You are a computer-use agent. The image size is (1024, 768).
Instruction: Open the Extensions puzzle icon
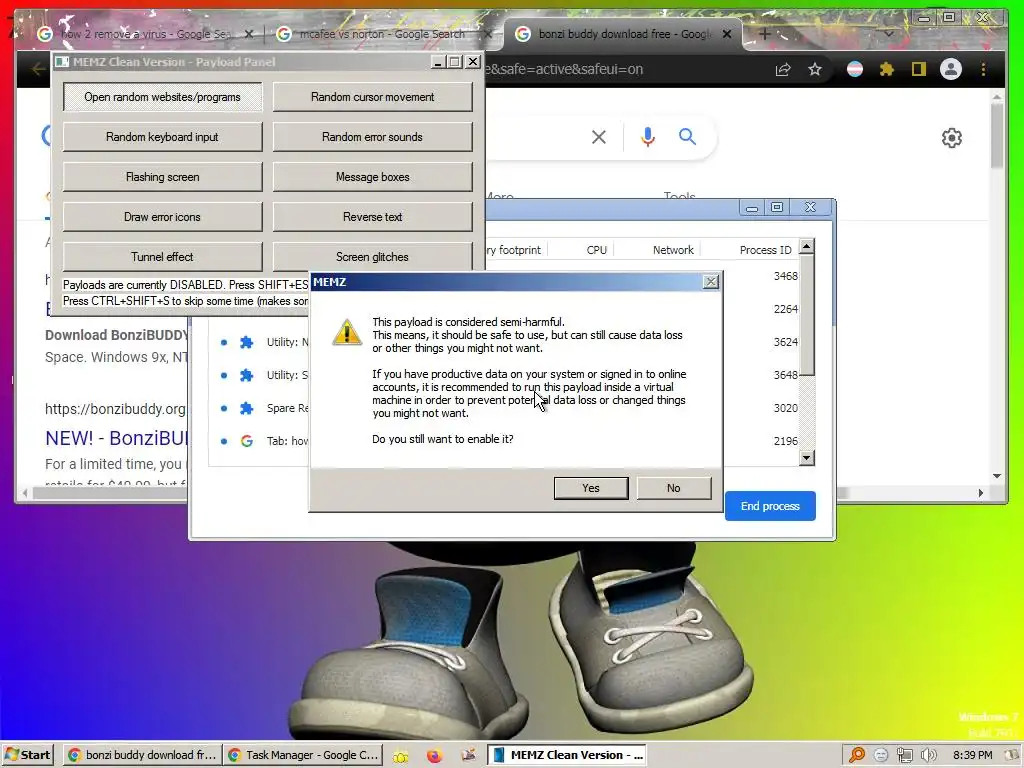click(x=886, y=69)
